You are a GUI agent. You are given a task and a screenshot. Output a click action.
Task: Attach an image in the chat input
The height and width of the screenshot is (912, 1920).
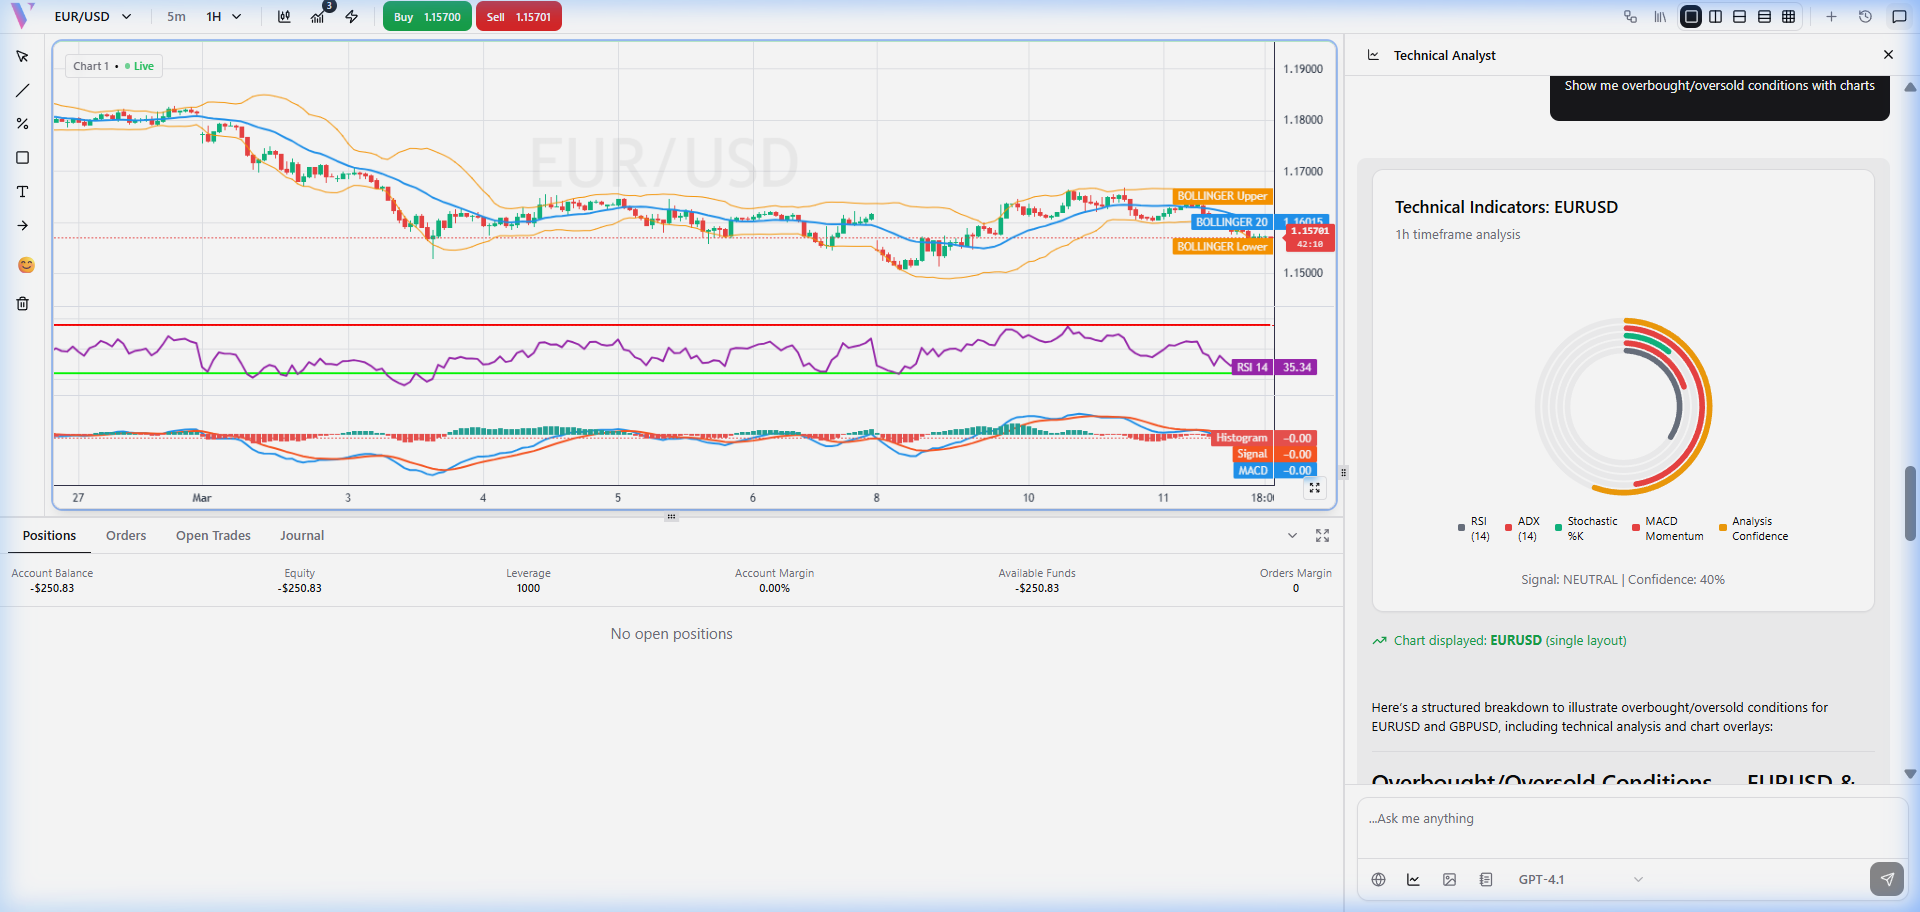pos(1449,880)
